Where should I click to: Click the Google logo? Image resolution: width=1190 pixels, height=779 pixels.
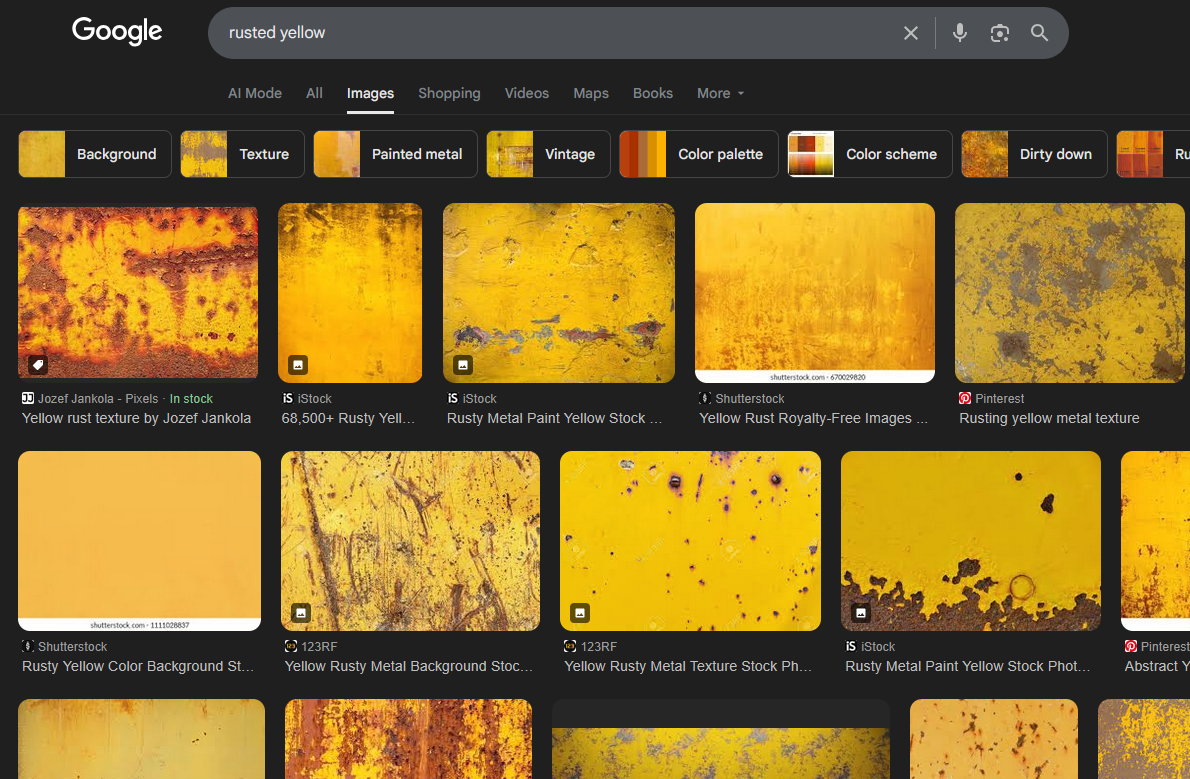click(117, 32)
